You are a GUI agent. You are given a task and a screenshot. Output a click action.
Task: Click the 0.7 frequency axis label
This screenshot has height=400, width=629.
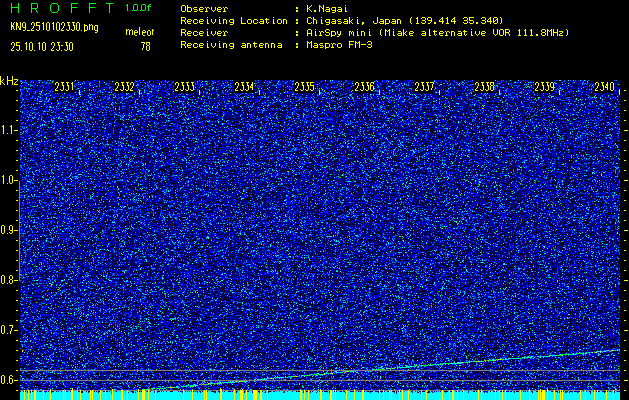coord(9,330)
